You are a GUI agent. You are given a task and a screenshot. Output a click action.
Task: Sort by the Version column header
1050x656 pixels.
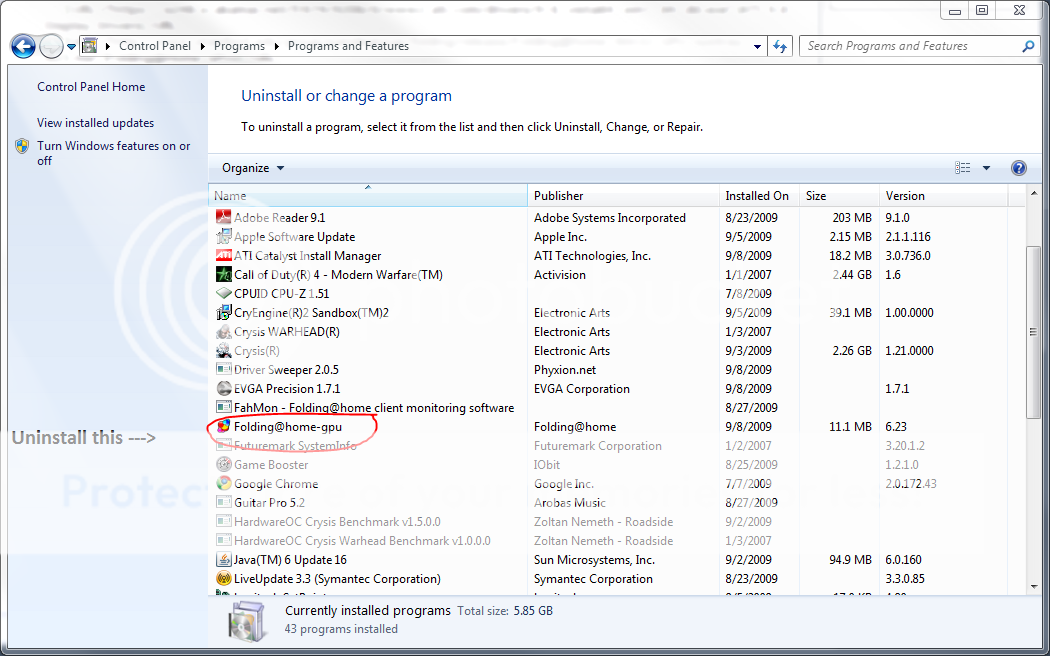(x=943, y=195)
